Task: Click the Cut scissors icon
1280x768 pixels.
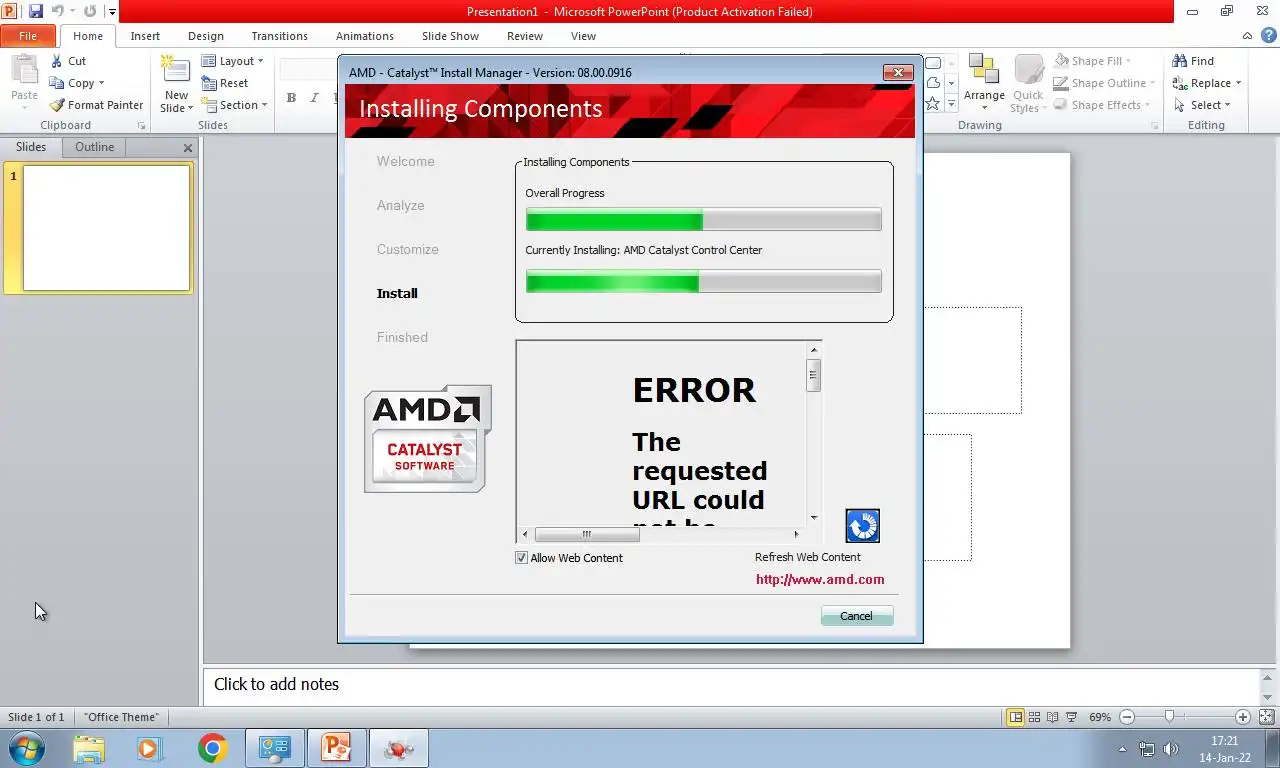Action: click(x=57, y=61)
